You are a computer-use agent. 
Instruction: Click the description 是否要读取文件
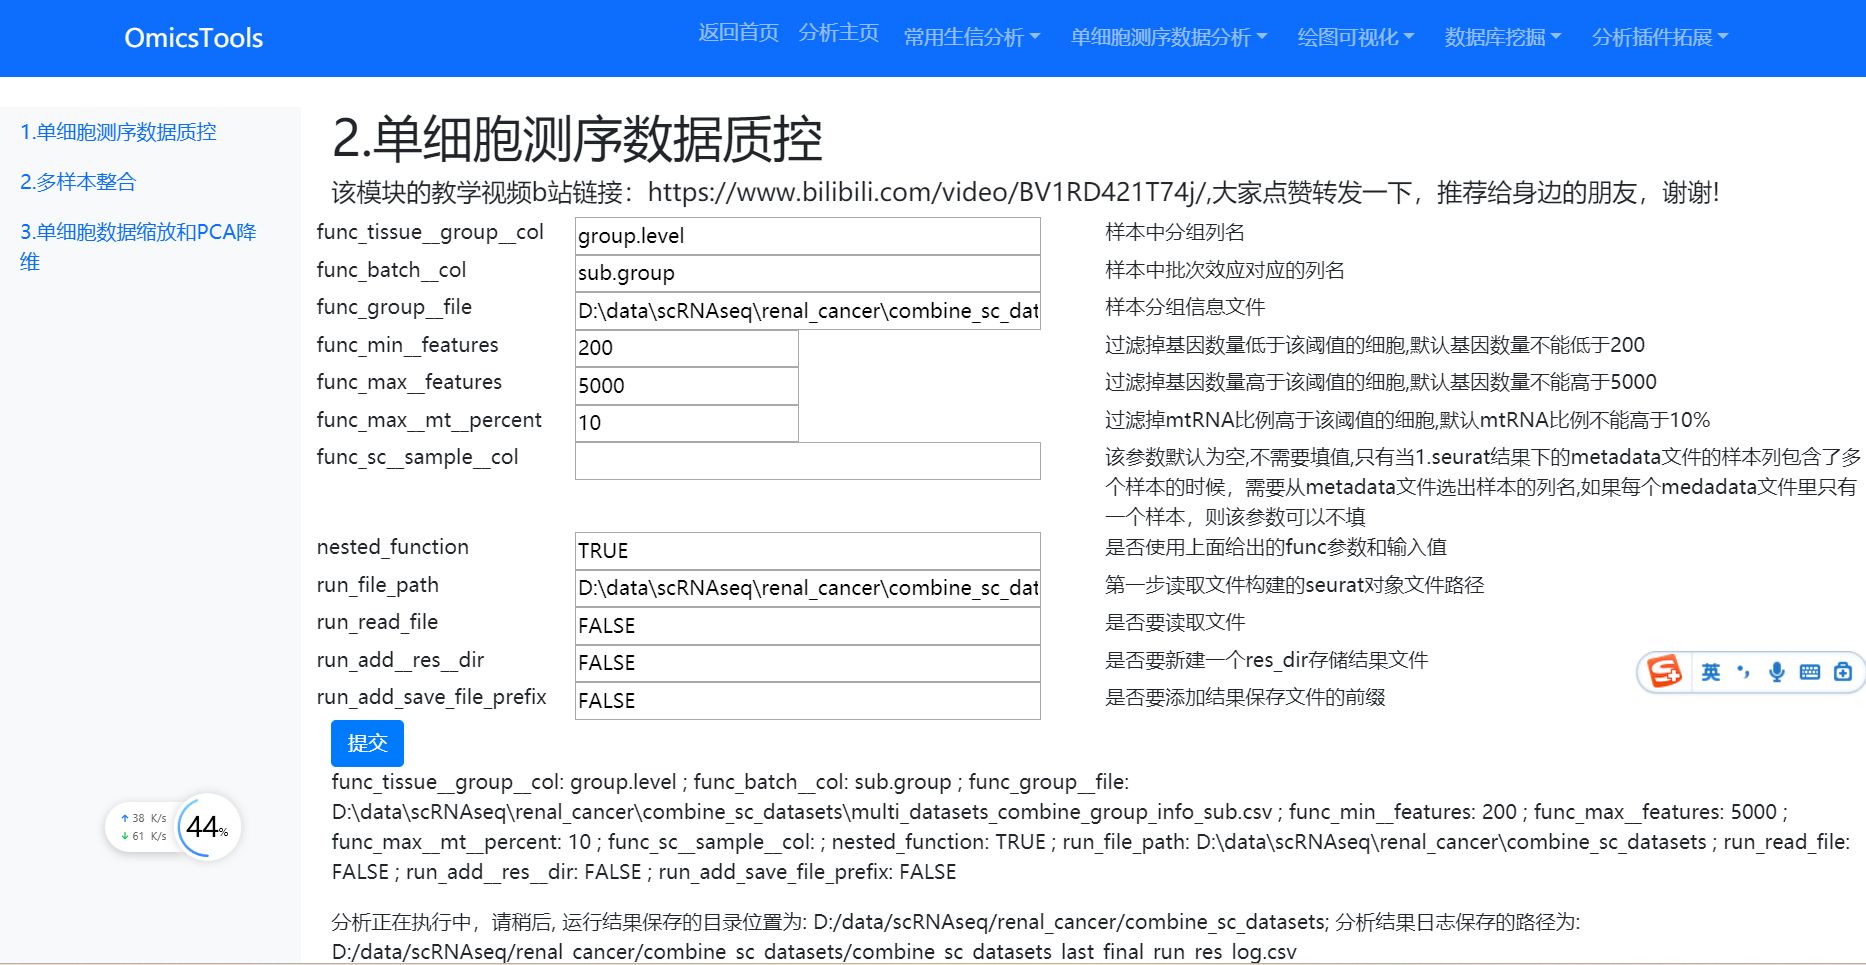[x=1175, y=622]
